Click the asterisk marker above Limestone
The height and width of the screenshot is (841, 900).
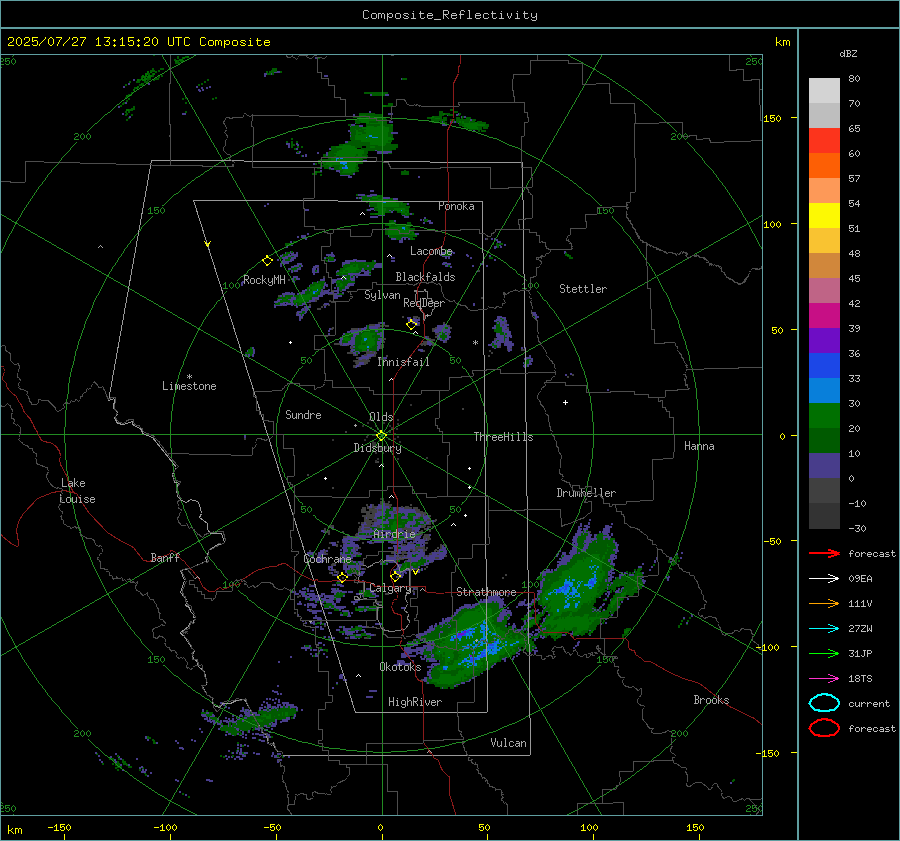[x=189, y=377]
